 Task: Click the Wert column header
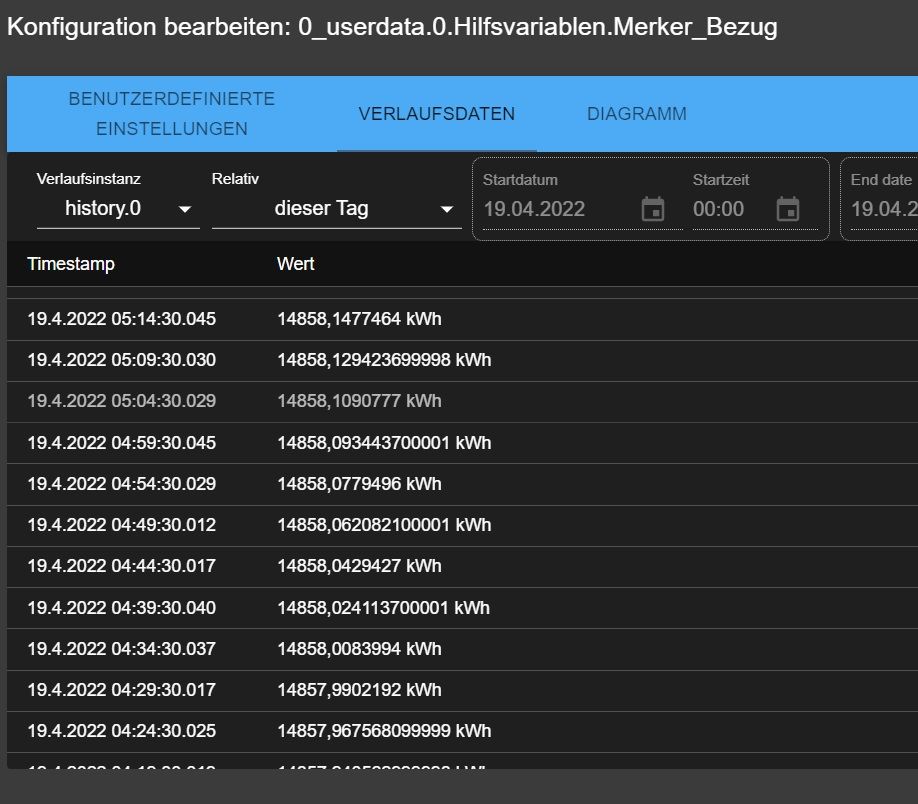pyautogui.click(x=296, y=264)
